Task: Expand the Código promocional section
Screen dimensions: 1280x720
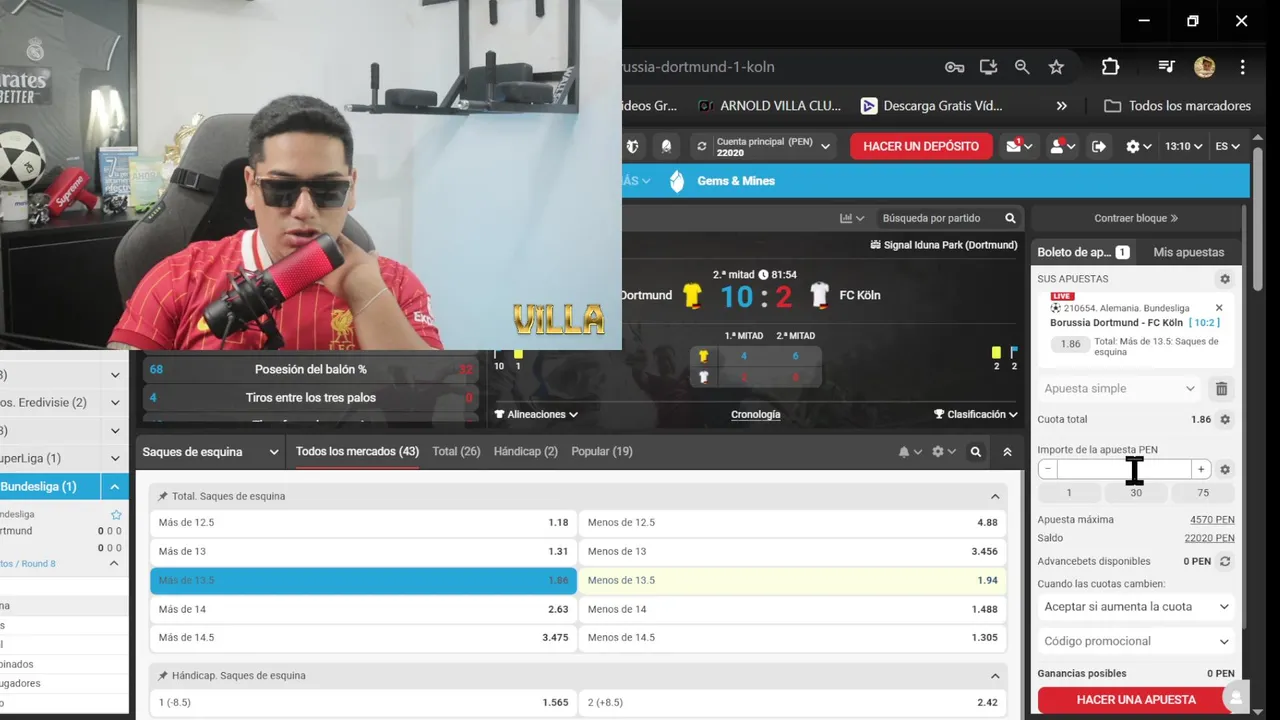Action: (x=1136, y=642)
